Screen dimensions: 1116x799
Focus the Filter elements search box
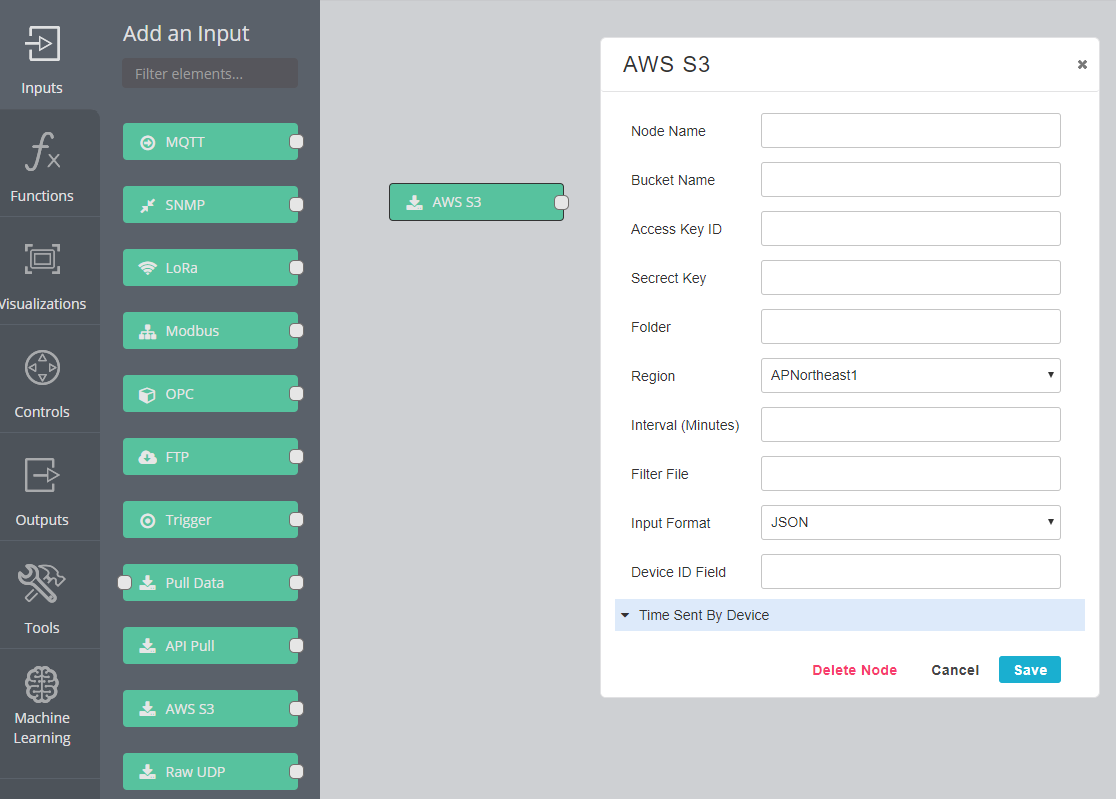210,73
